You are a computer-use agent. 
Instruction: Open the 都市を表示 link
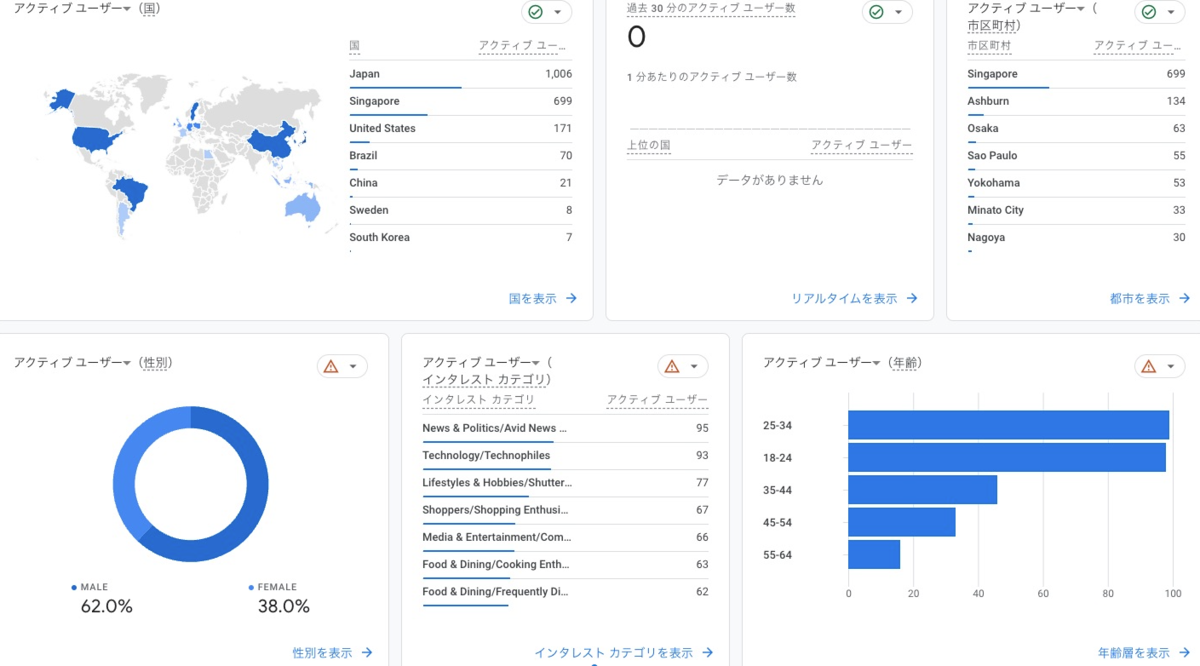(1149, 298)
